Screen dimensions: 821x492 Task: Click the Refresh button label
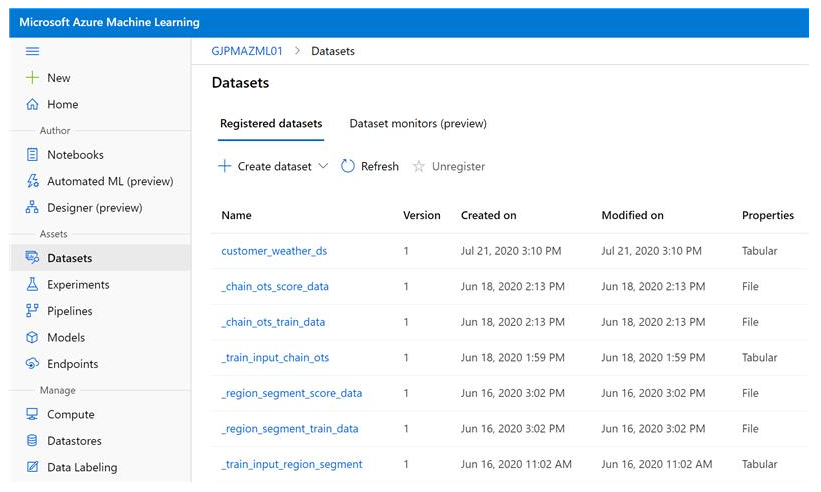pyautogui.click(x=380, y=166)
